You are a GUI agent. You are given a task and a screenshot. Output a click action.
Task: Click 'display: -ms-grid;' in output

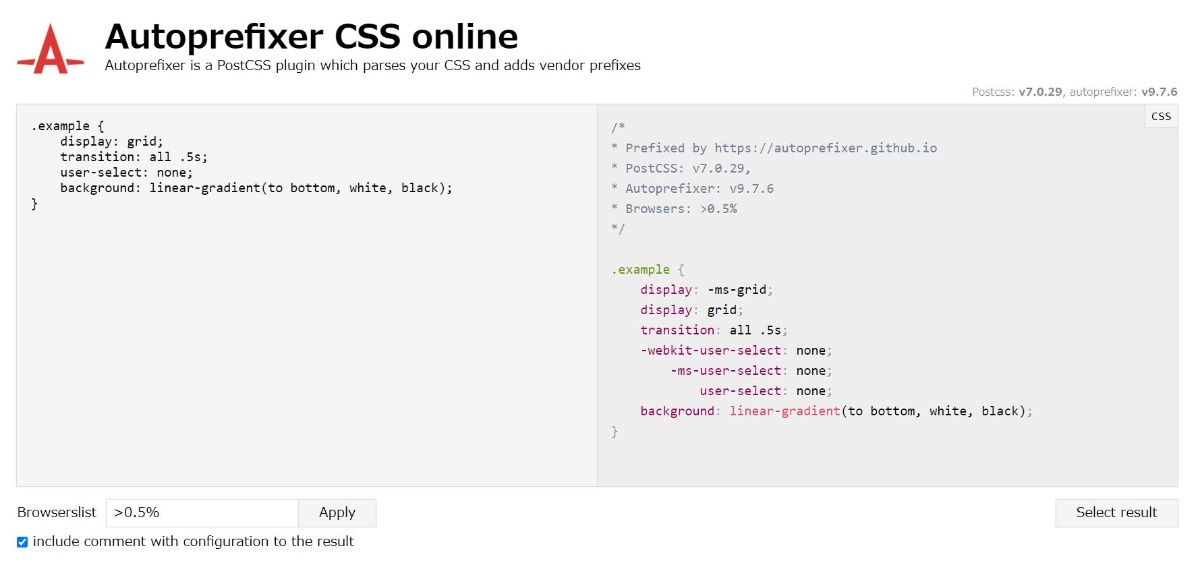pyautogui.click(x=707, y=289)
